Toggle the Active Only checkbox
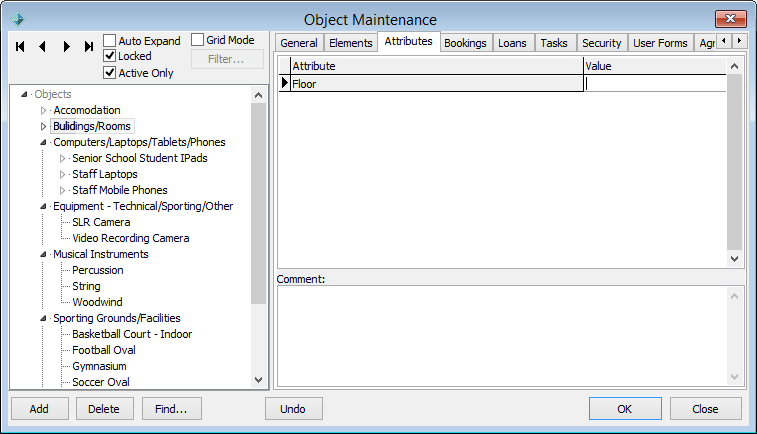This screenshot has height=434, width=757. (110, 73)
